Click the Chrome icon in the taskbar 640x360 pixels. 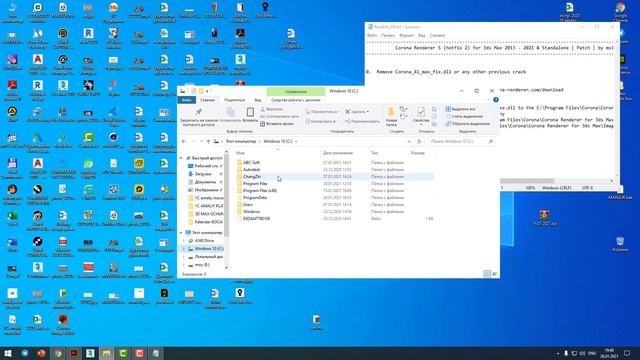pyautogui.click(x=58, y=353)
